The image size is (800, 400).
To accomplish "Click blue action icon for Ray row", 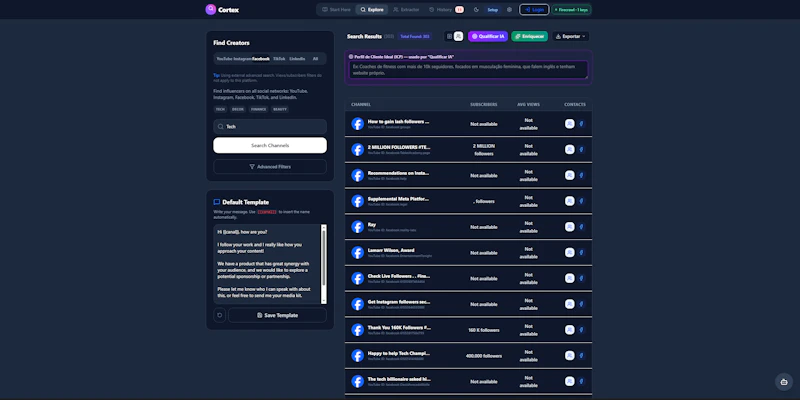I will [581, 227].
